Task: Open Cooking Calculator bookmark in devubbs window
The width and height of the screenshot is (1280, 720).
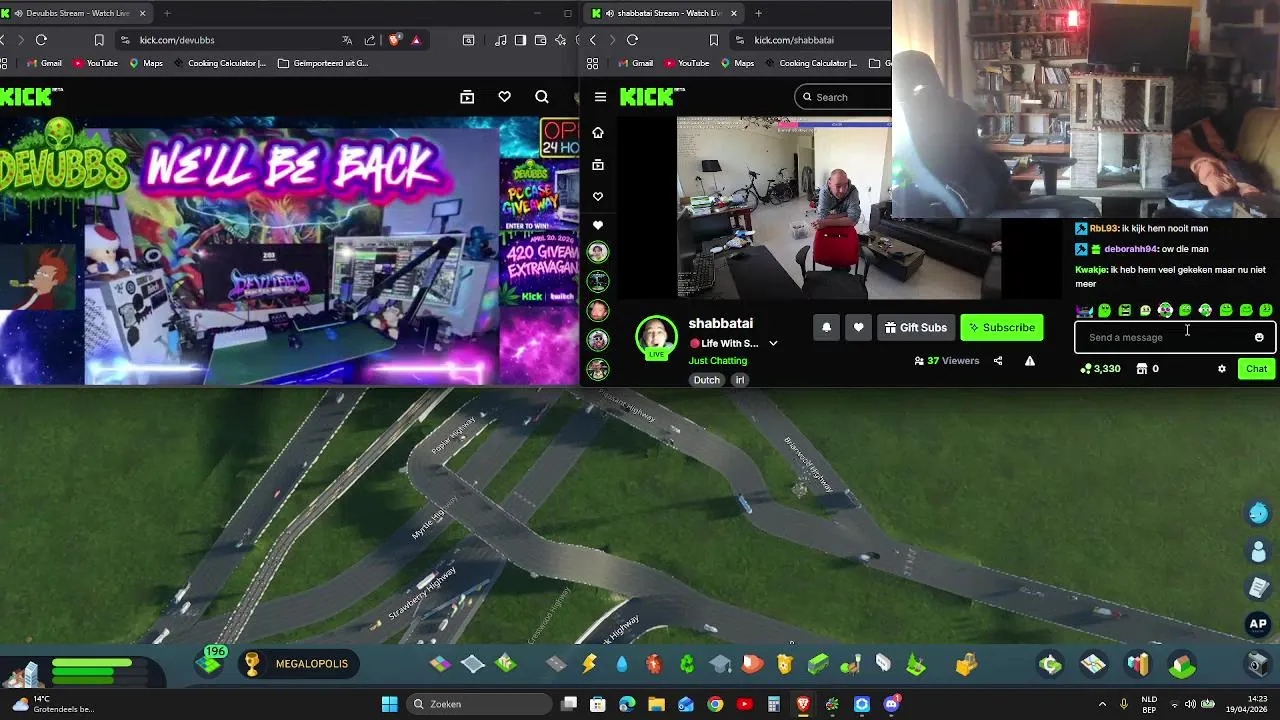Action: (x=220, y=63)
